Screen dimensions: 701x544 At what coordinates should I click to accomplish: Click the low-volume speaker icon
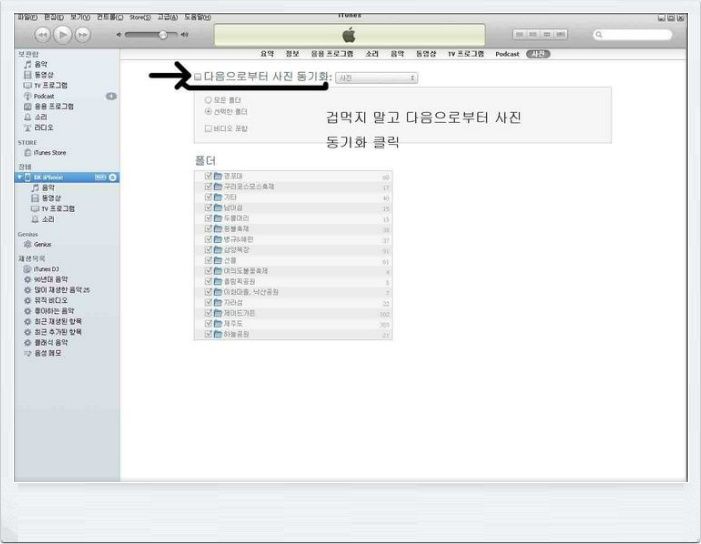119,34
